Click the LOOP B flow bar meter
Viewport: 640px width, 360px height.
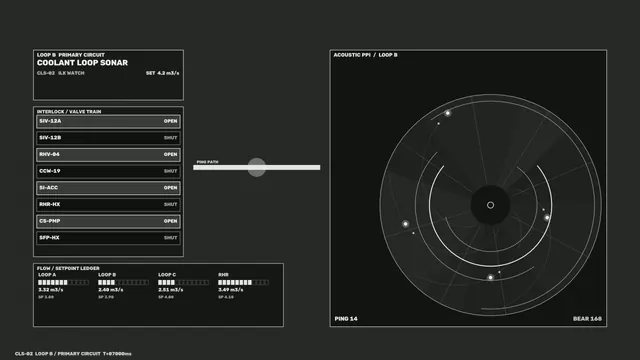tap(123, 282)
